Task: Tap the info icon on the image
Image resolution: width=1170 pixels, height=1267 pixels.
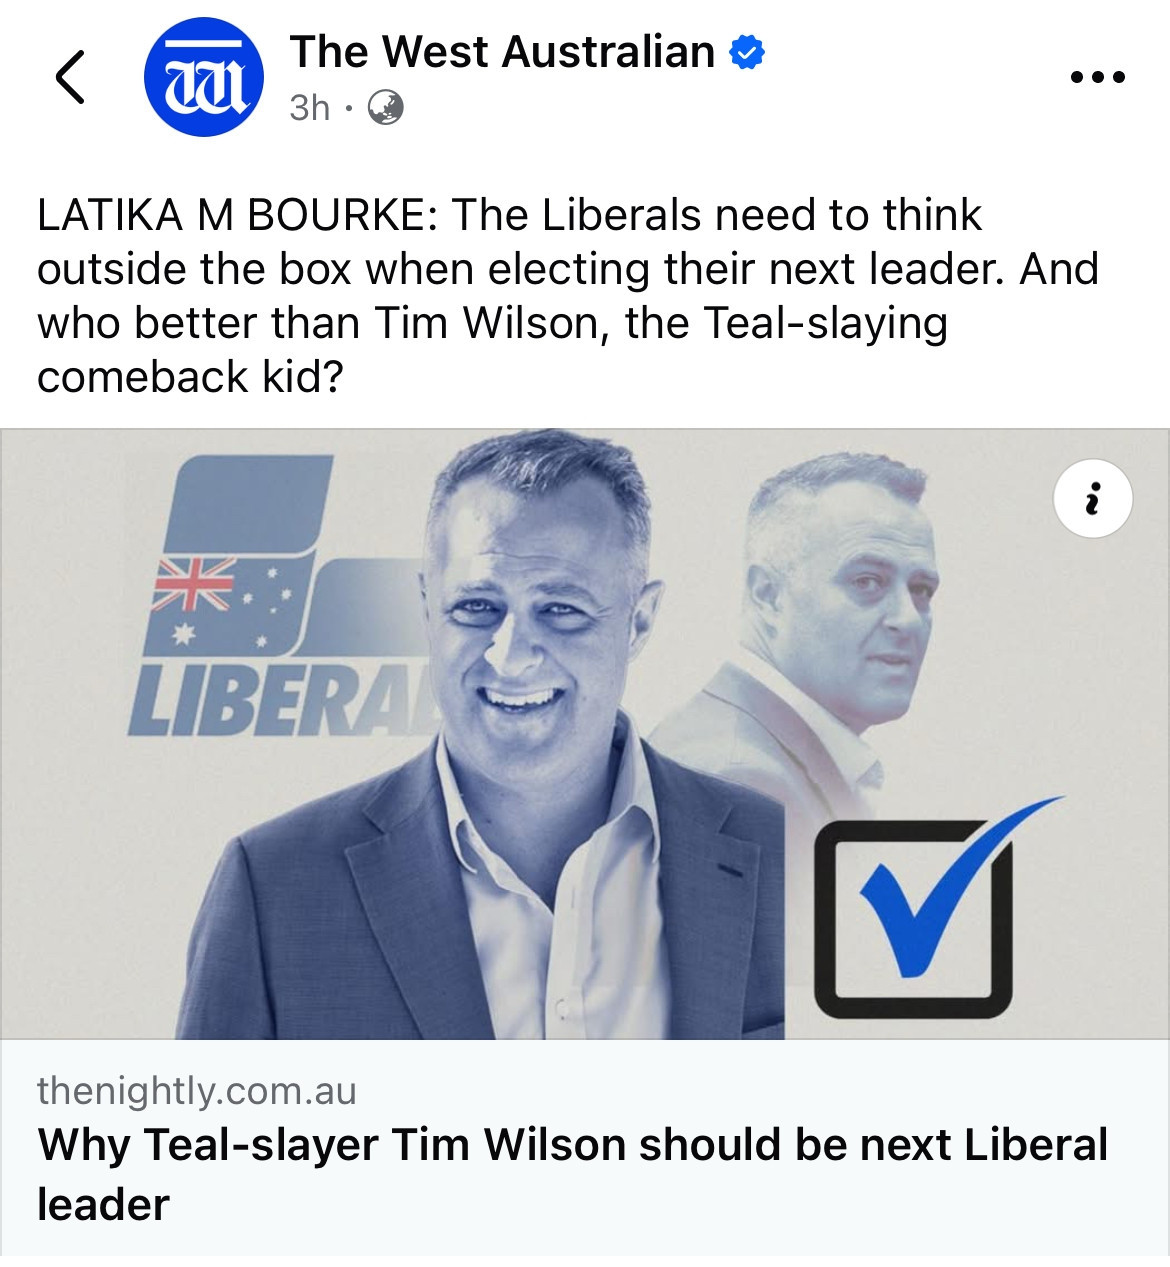Action: pos(1093,498)
